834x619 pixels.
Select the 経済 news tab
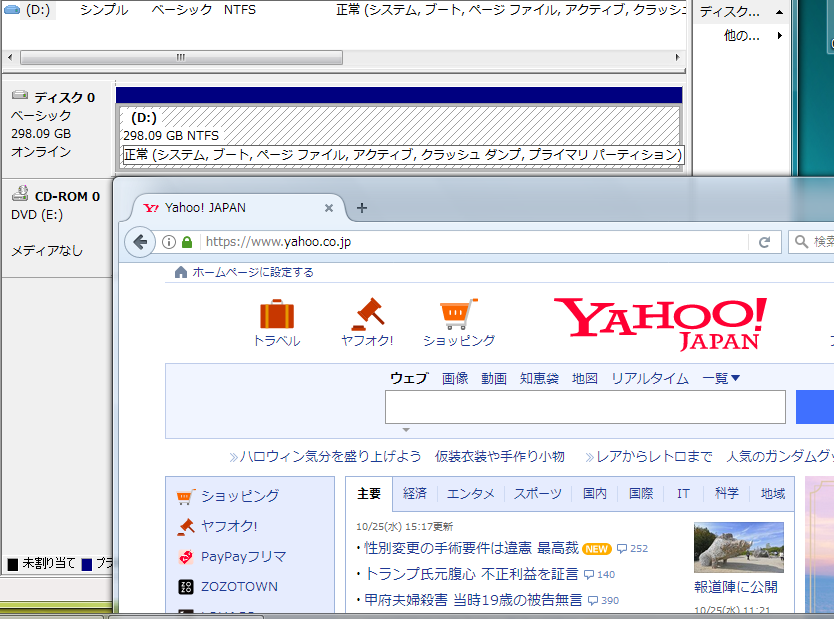tap(415, 494)
